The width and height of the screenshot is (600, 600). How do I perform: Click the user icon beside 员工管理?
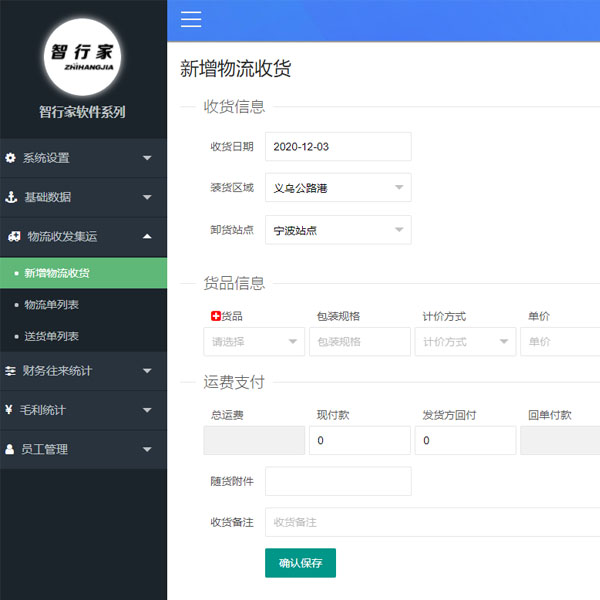click(11, 450)
